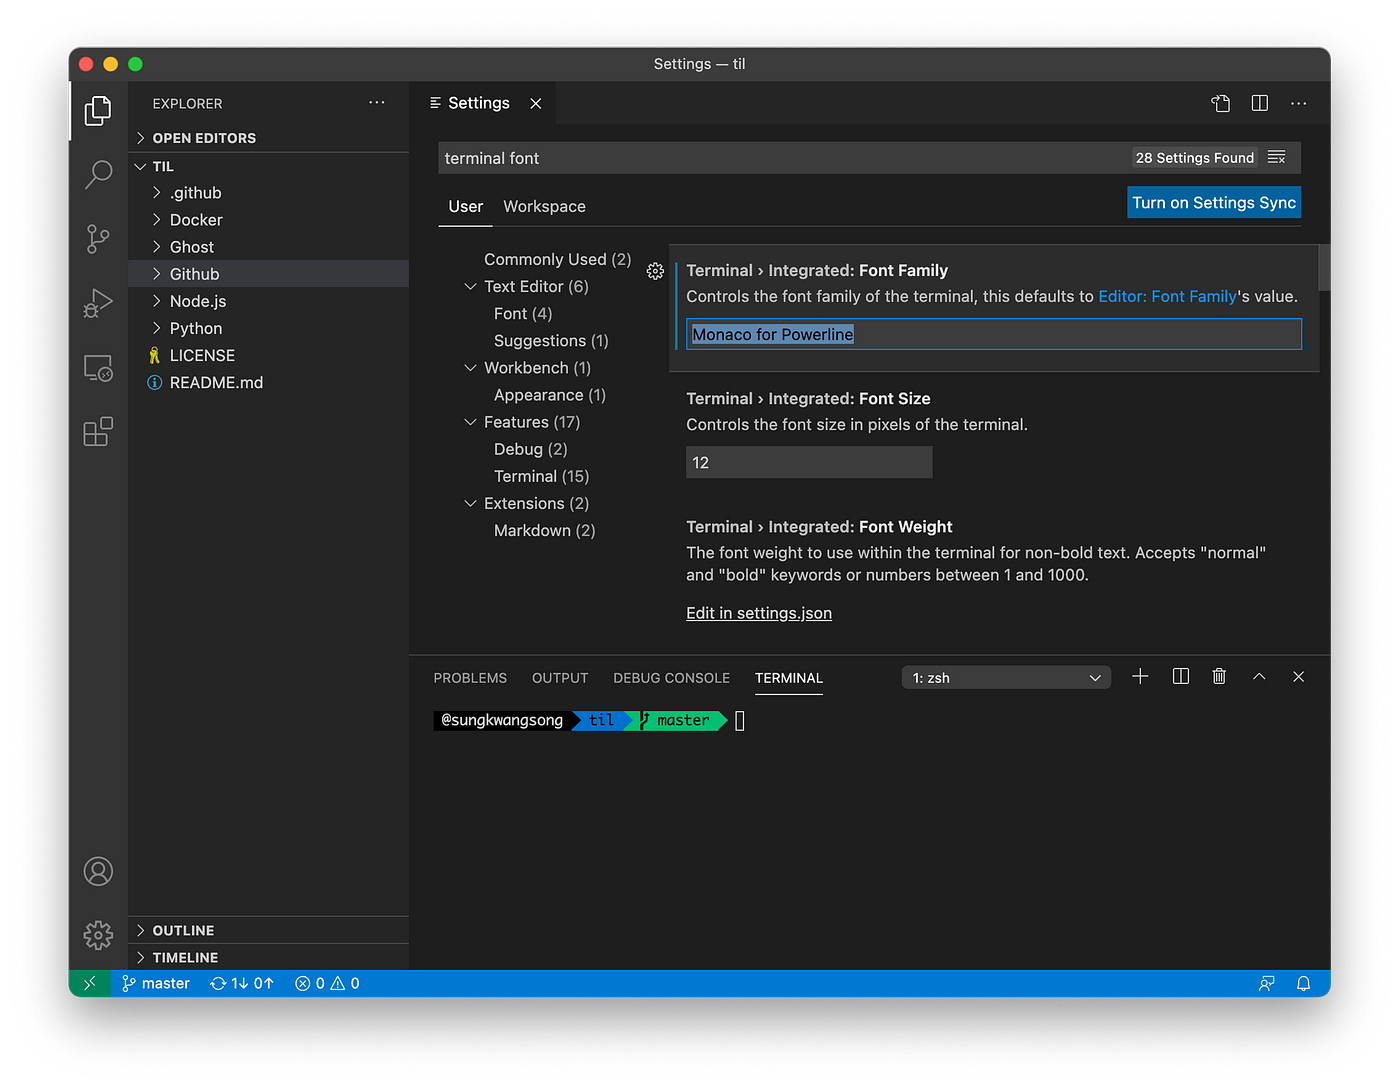Viewport: 1400px width, 1089px height.
Task: Click the Font Size value field
Action: [x=809, y=462]
